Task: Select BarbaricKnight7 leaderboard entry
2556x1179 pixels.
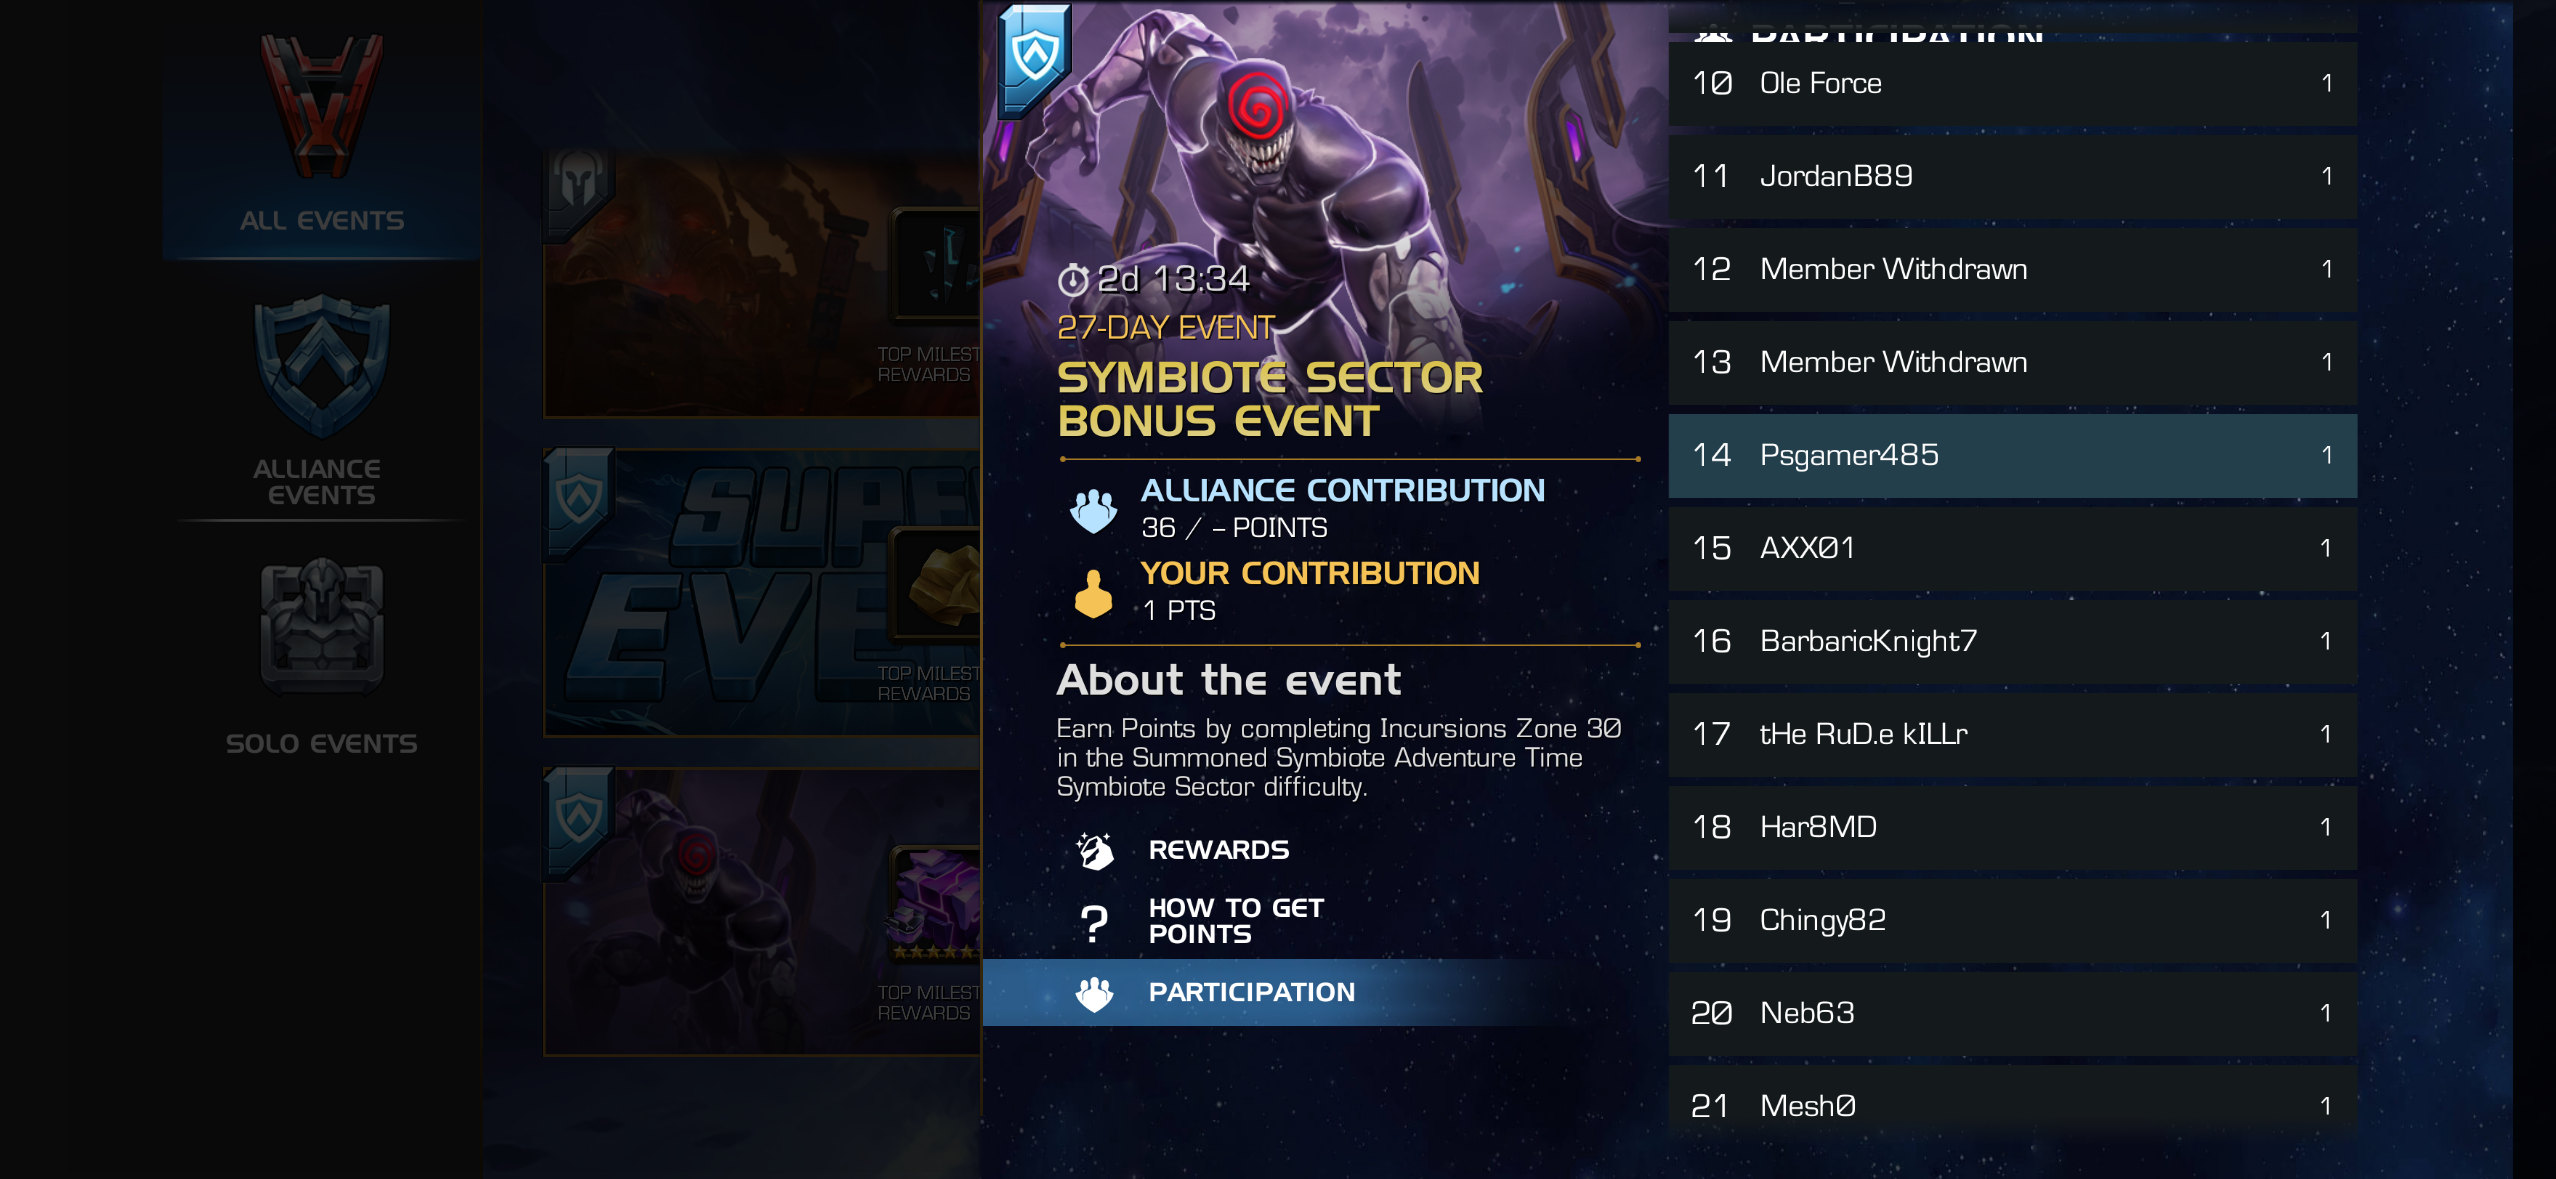Action: [x=2012, y=642]
